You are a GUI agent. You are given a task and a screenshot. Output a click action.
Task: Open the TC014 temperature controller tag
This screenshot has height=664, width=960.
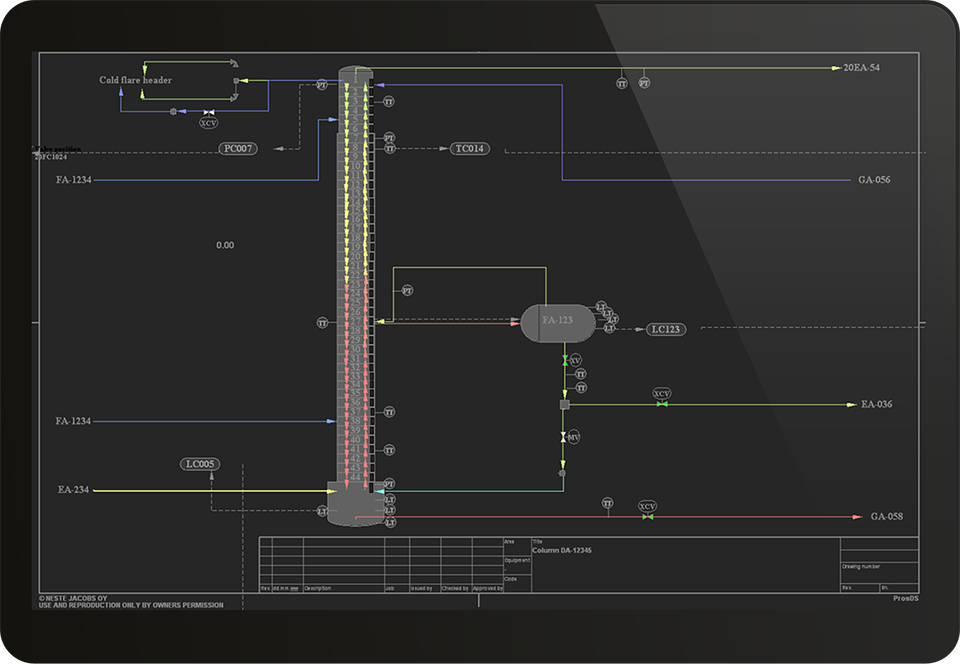pos(470,149)
